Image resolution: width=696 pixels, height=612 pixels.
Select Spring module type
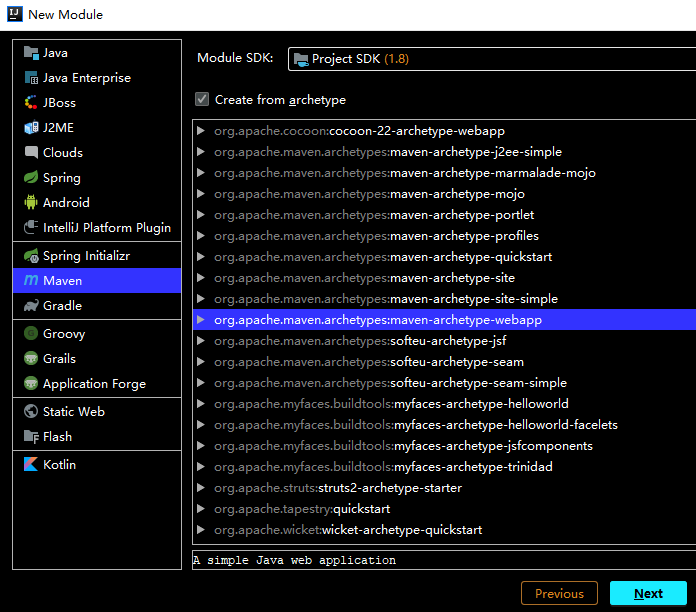(x=97, y=178)
